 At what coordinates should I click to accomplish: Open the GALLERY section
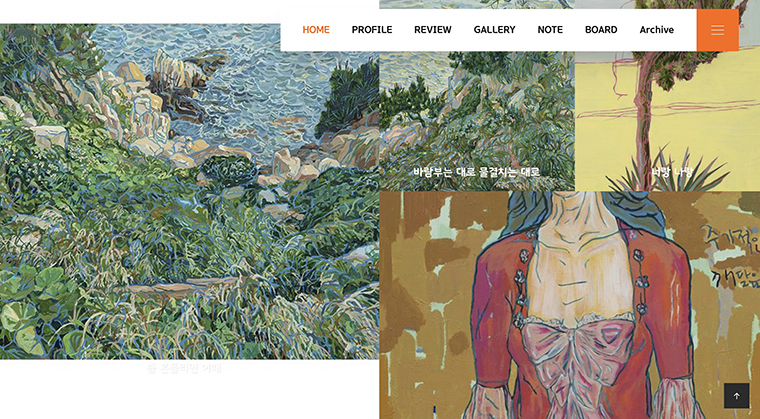pos(494,30)
